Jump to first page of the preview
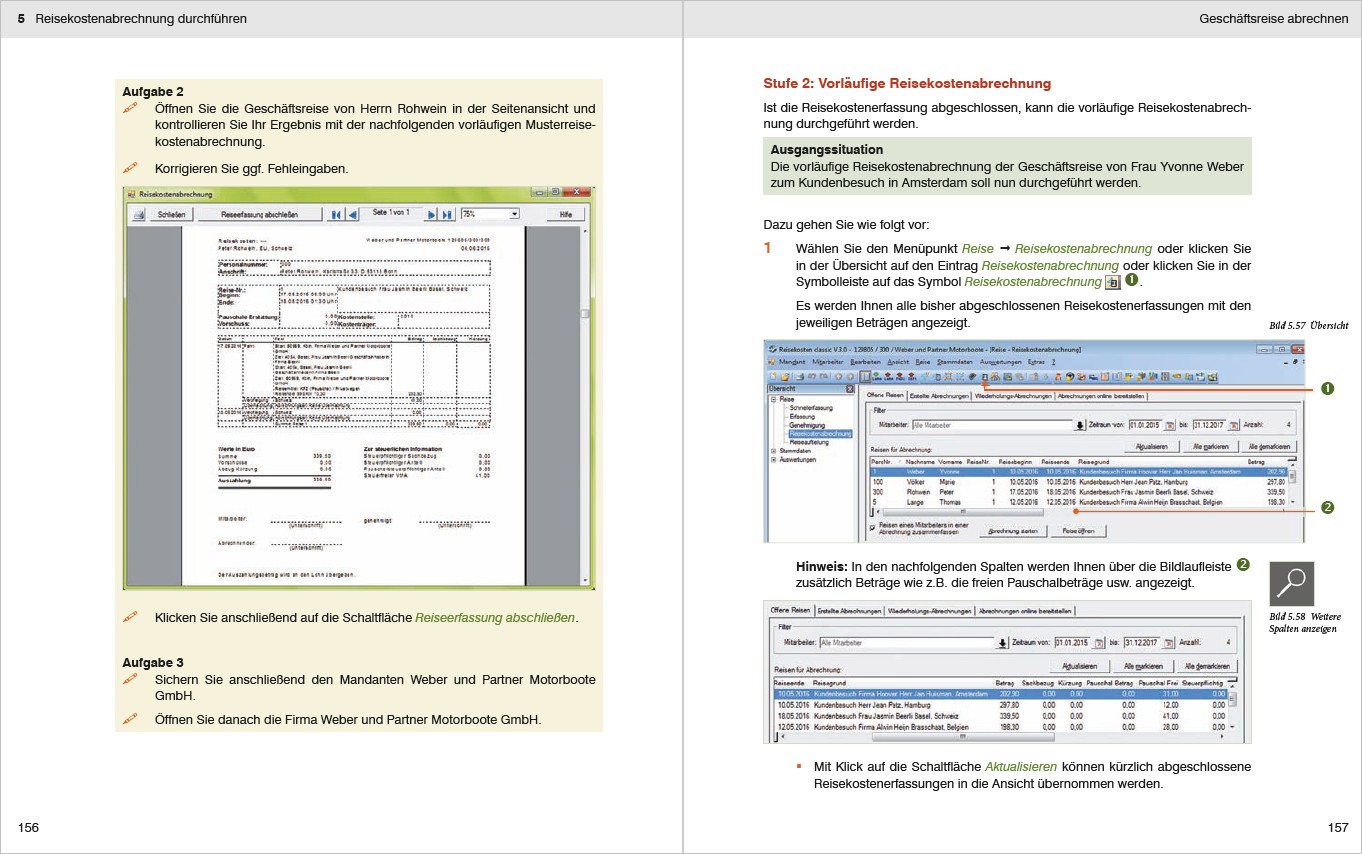Image resolution: width=1362 pixels, height=854 pixels. tap(337, 214)
